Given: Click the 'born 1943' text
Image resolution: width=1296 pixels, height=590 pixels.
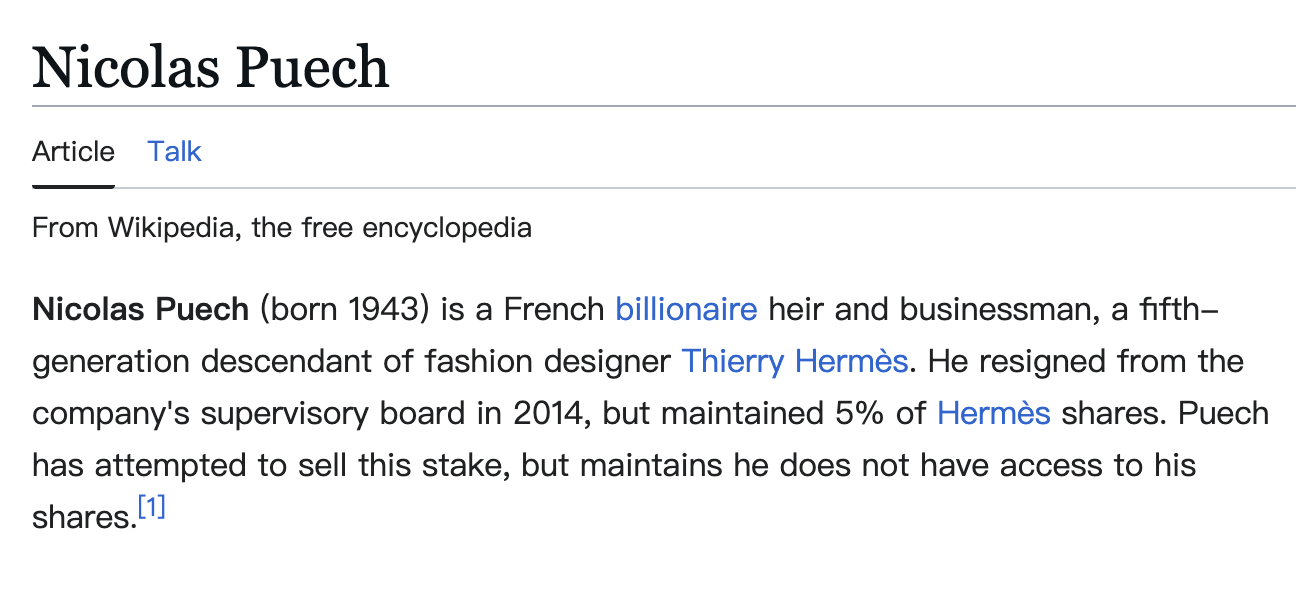Looking at the screenshot, I should pos(347,309).
